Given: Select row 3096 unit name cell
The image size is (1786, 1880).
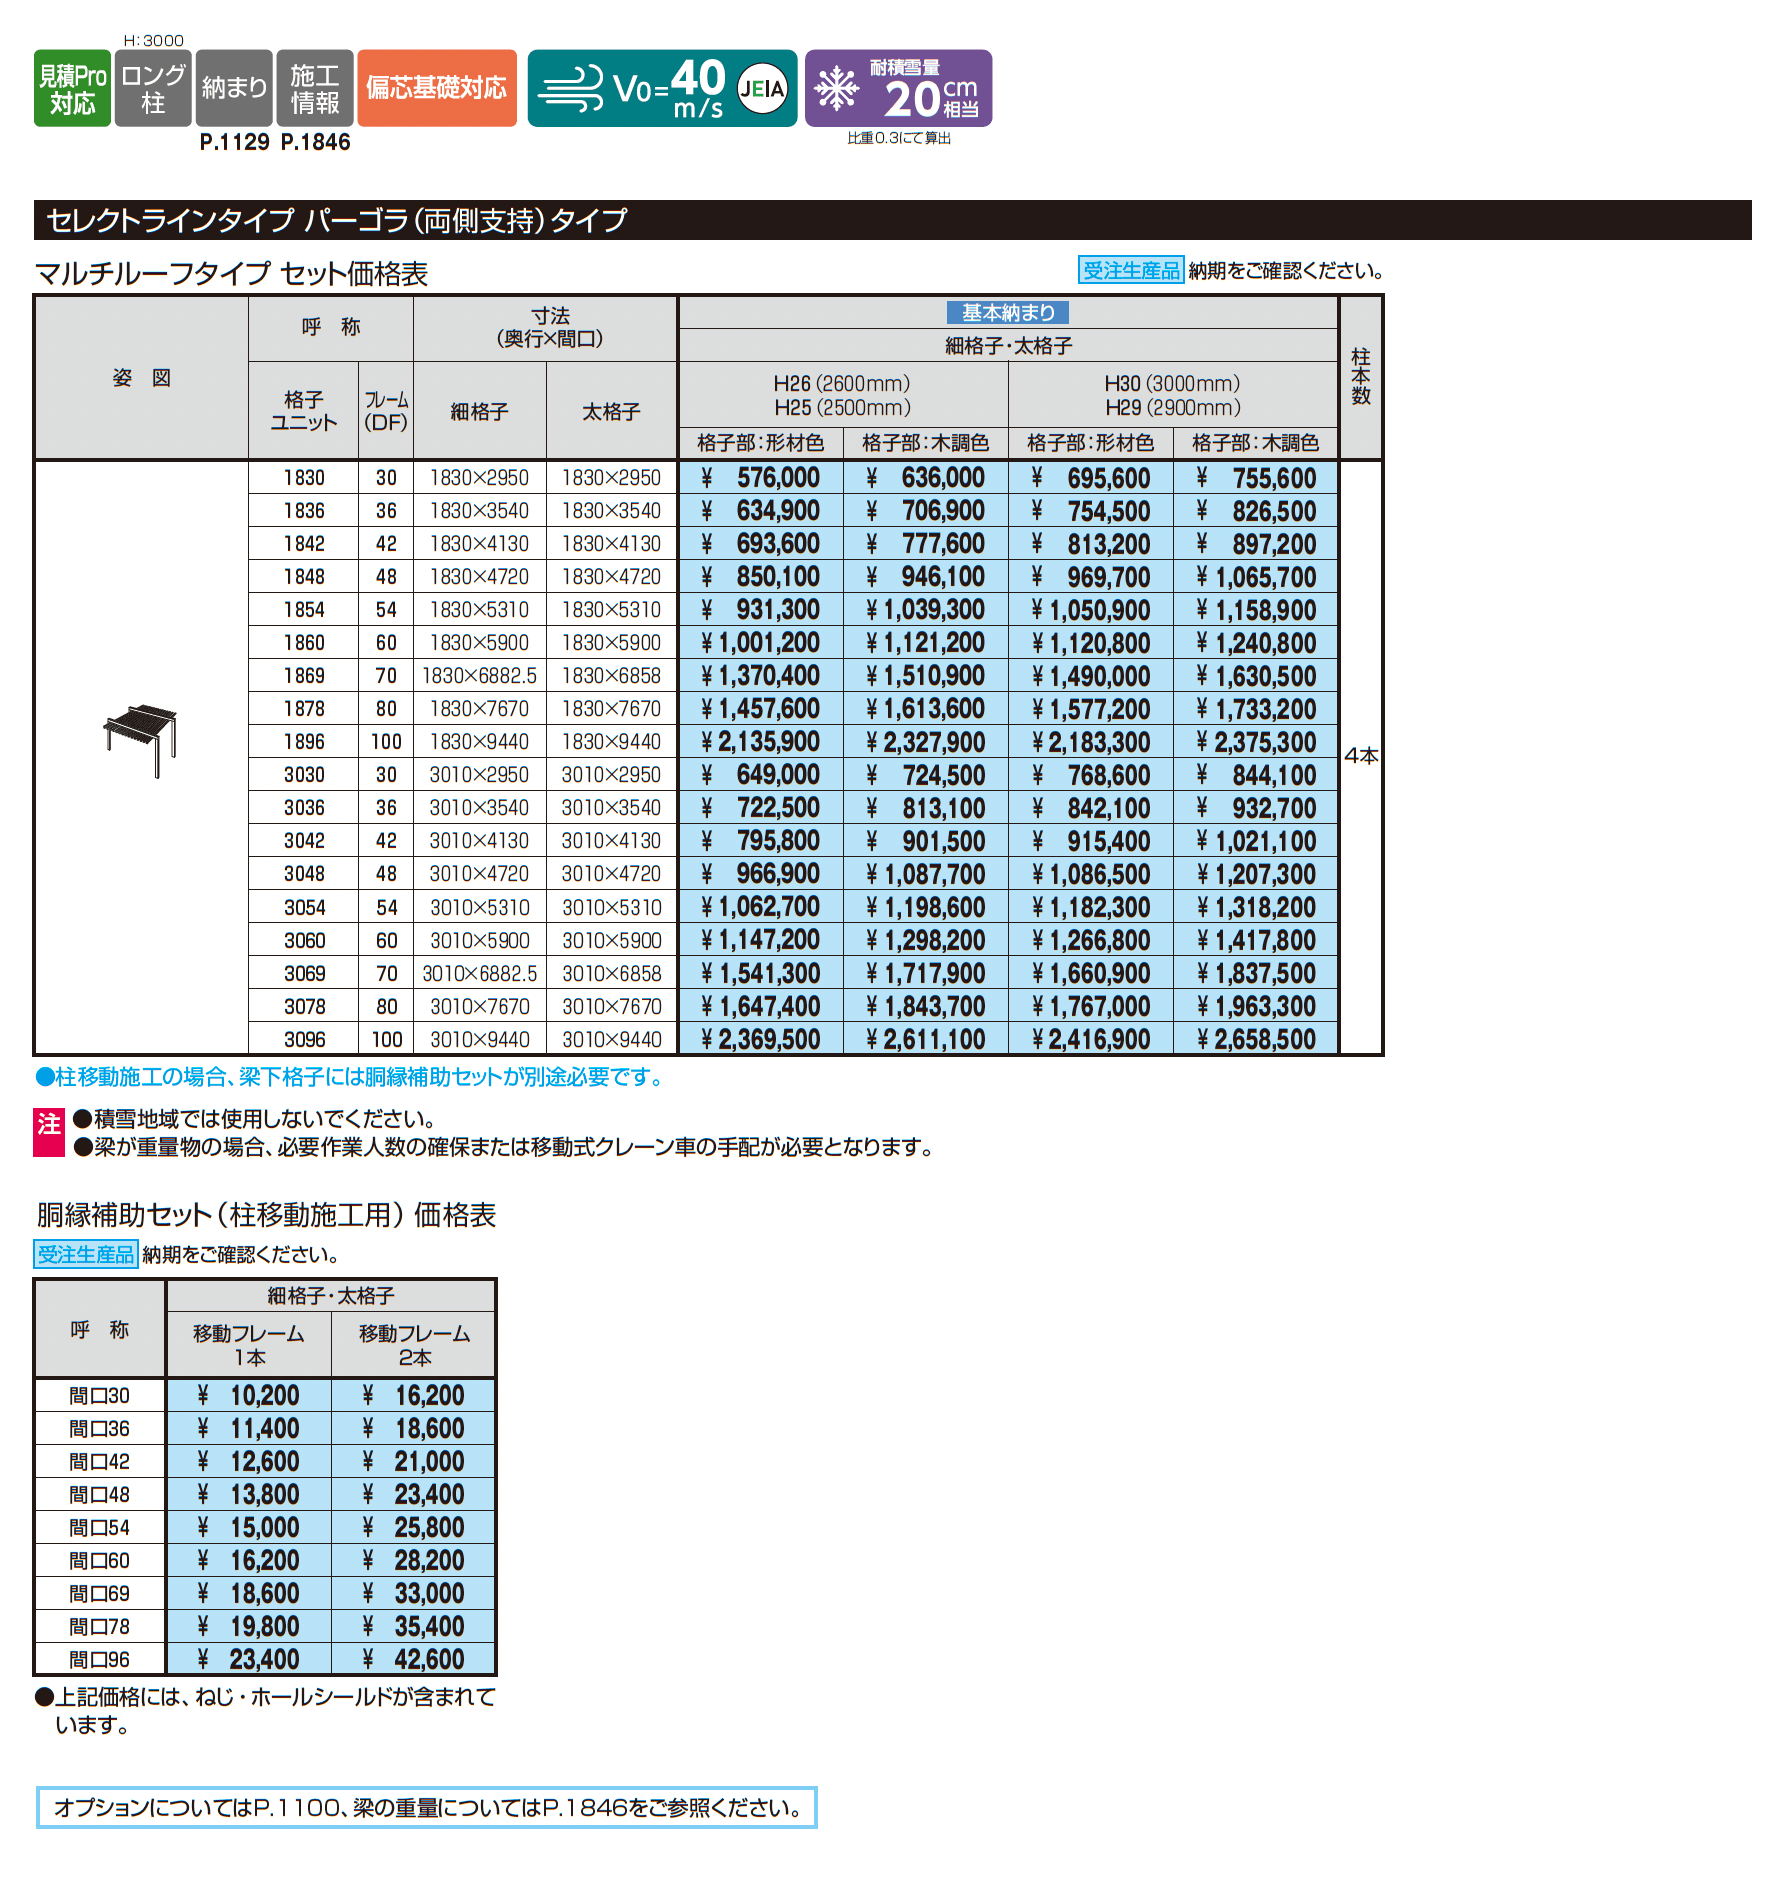Looking at the screenshot, I should click(x=304, y=1039).
